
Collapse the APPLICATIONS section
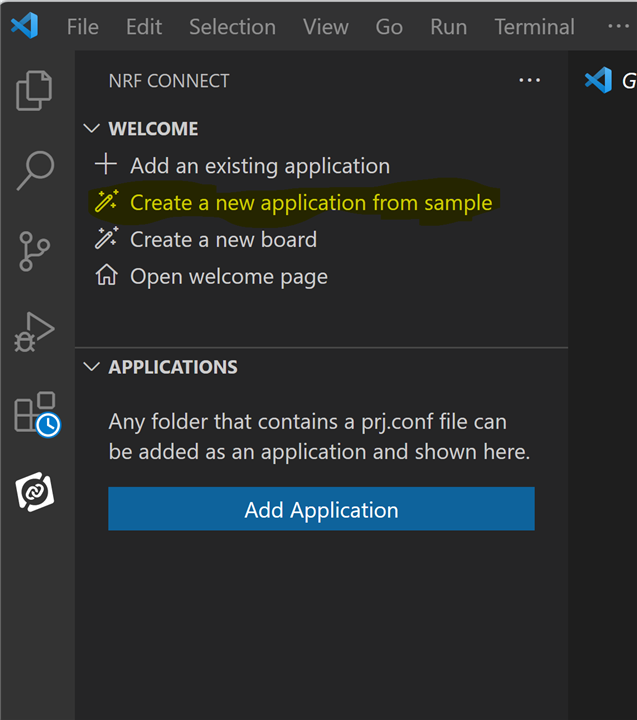92,366
